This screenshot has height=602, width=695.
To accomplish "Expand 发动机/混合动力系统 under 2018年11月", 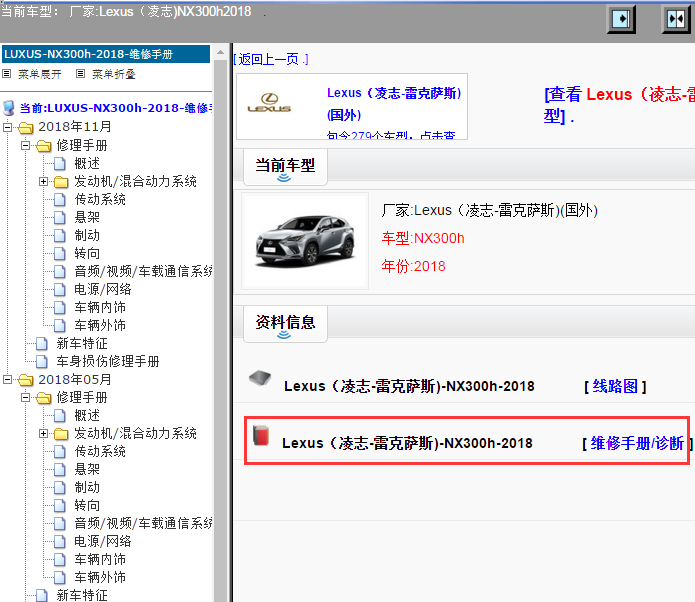I will click(x=43, y=181).
